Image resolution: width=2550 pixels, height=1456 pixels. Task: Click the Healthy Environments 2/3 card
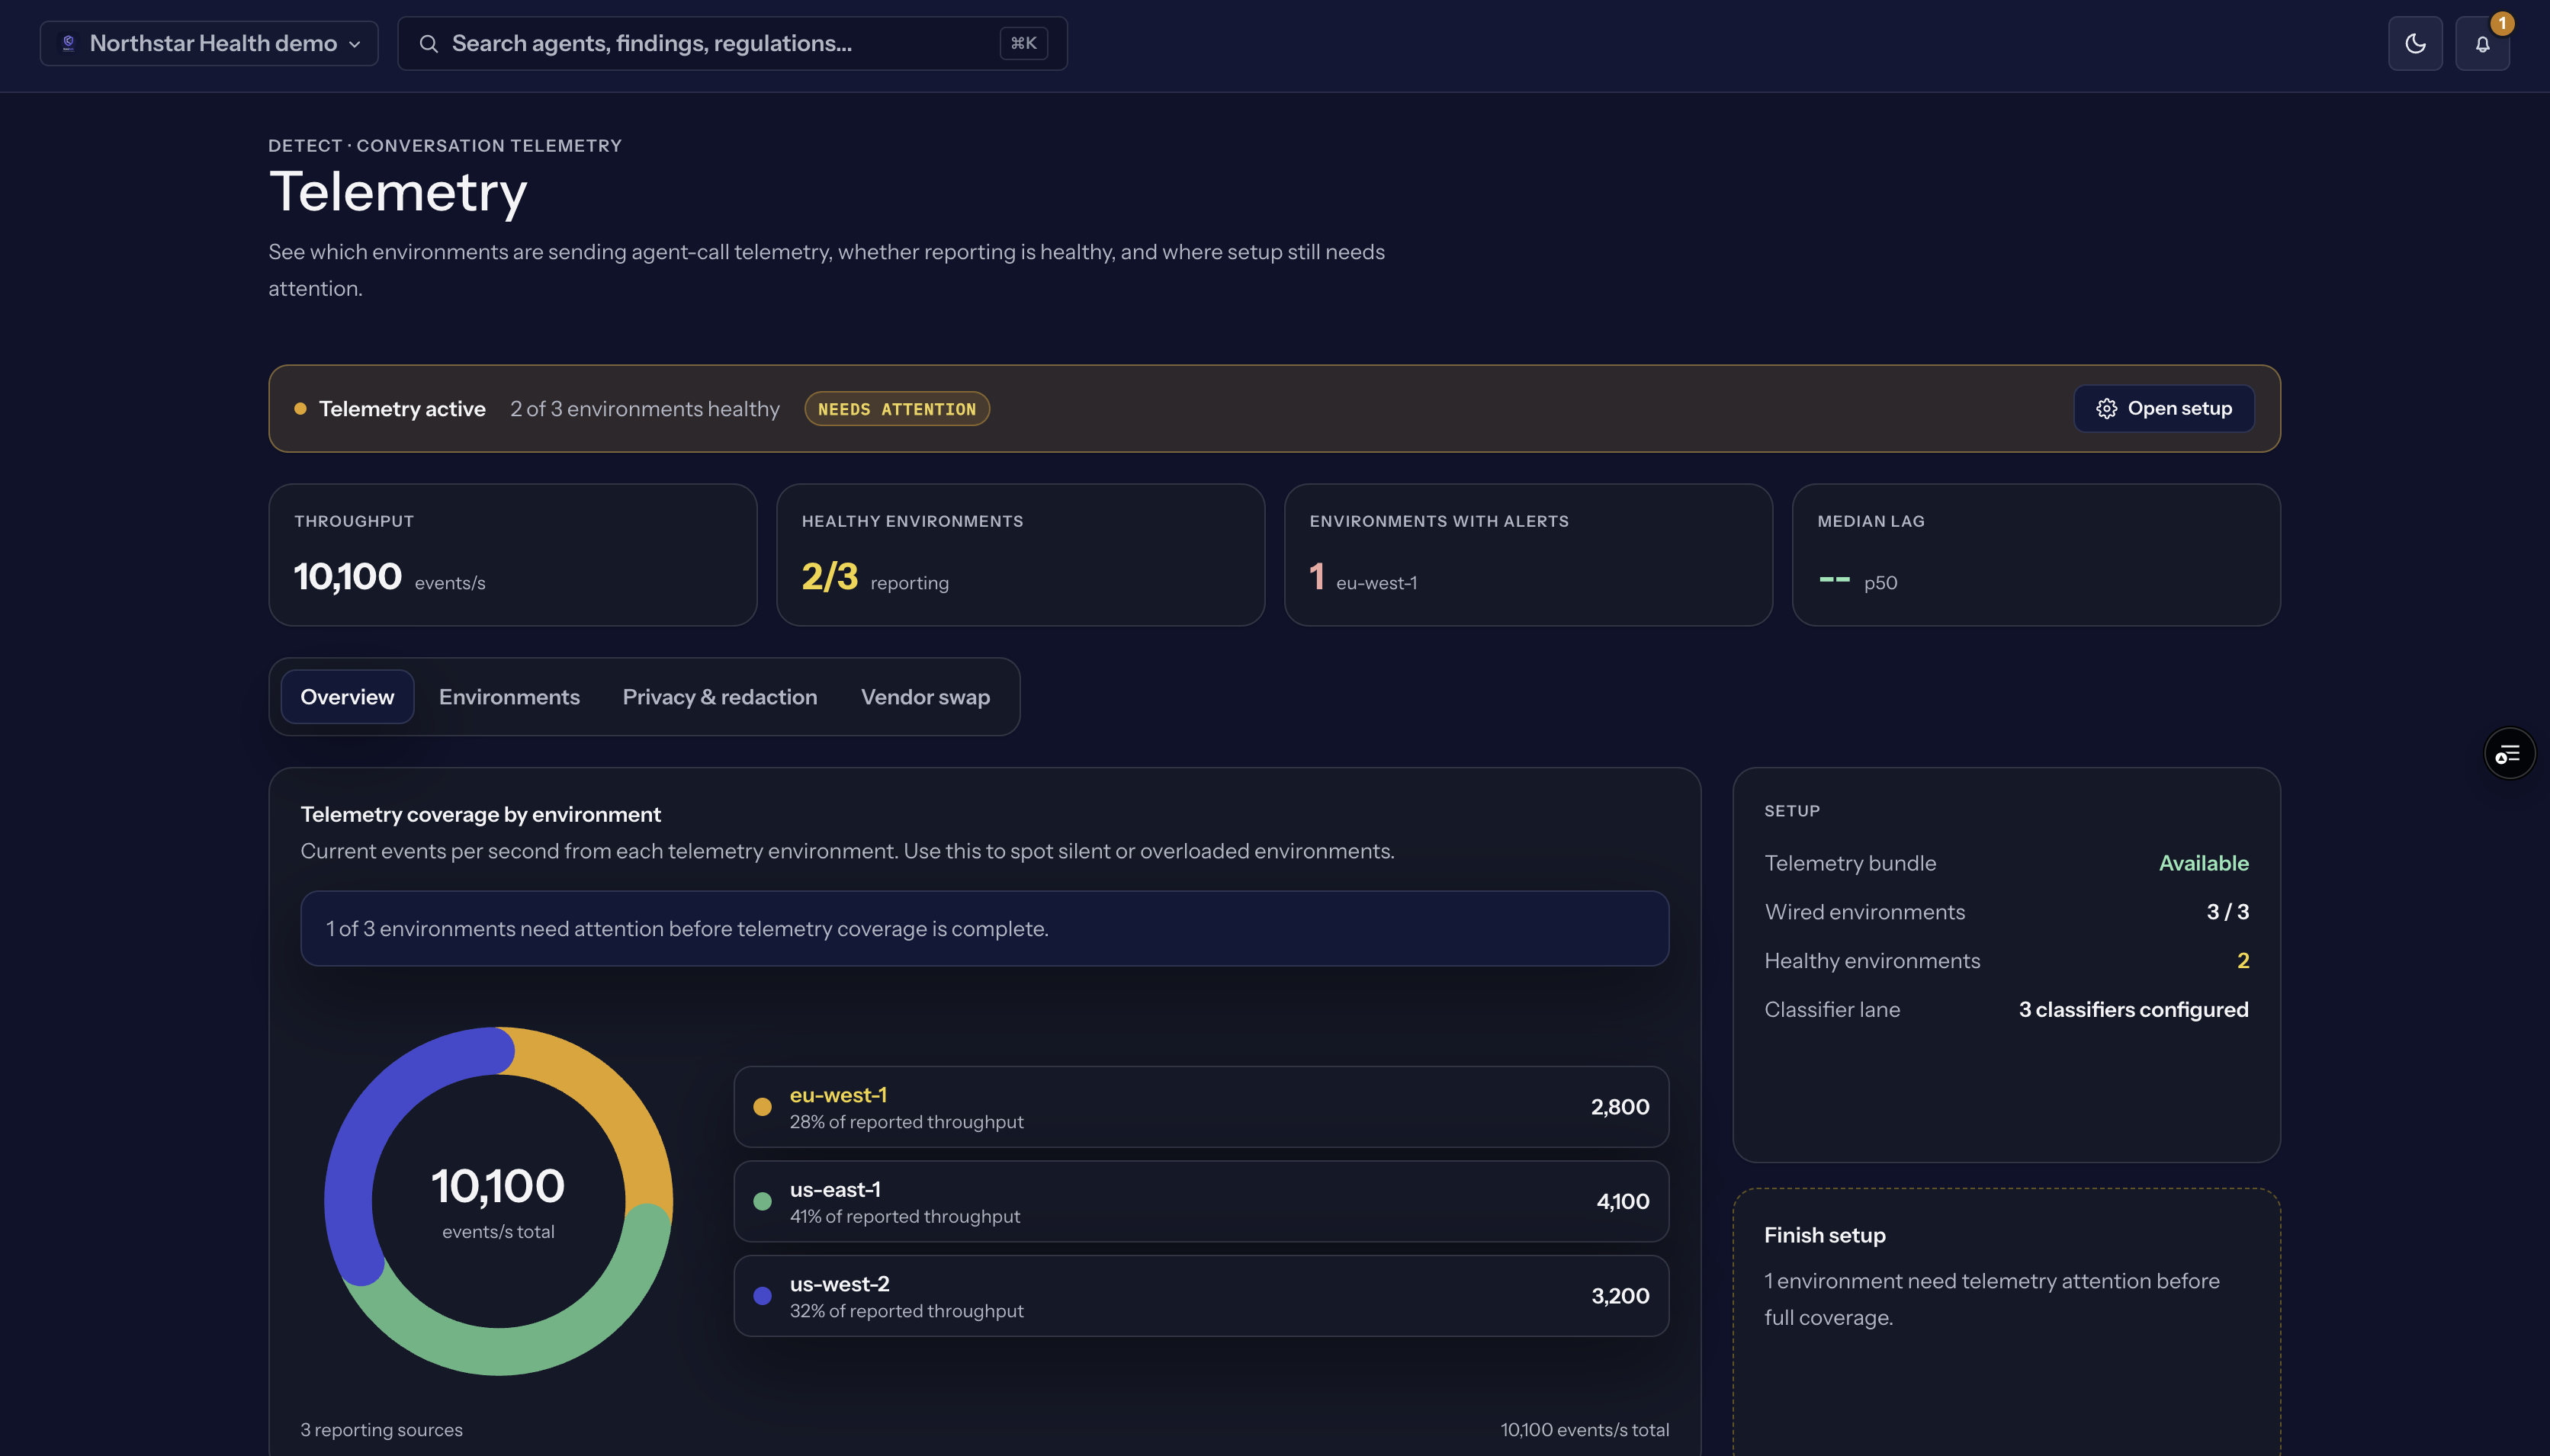tap(1020, 555)
